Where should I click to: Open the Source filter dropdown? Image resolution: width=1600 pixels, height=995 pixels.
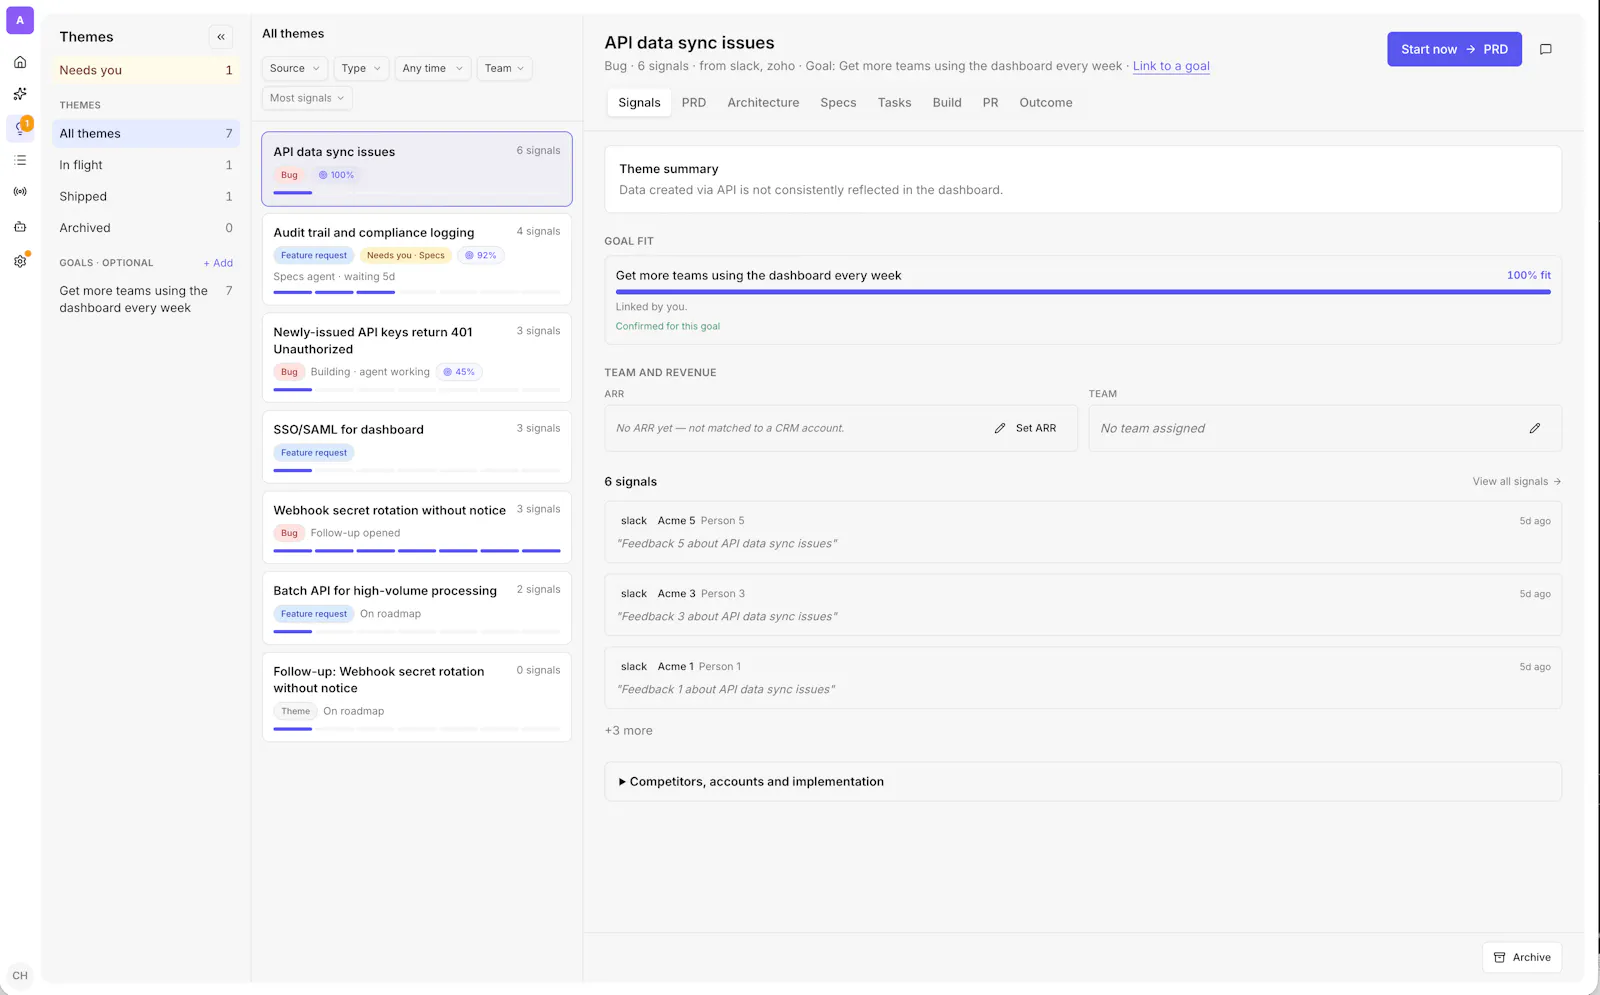(294, 68)
